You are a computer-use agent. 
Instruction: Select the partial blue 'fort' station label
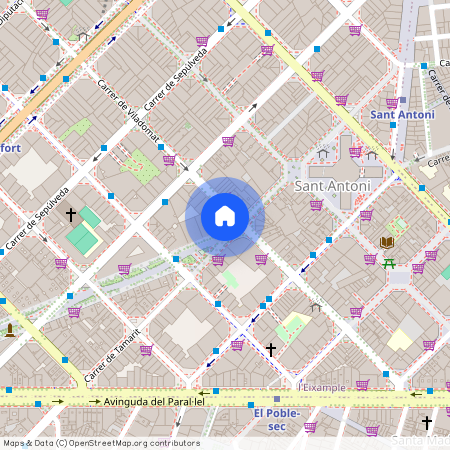pyautogui.click(x=11, y=148)
